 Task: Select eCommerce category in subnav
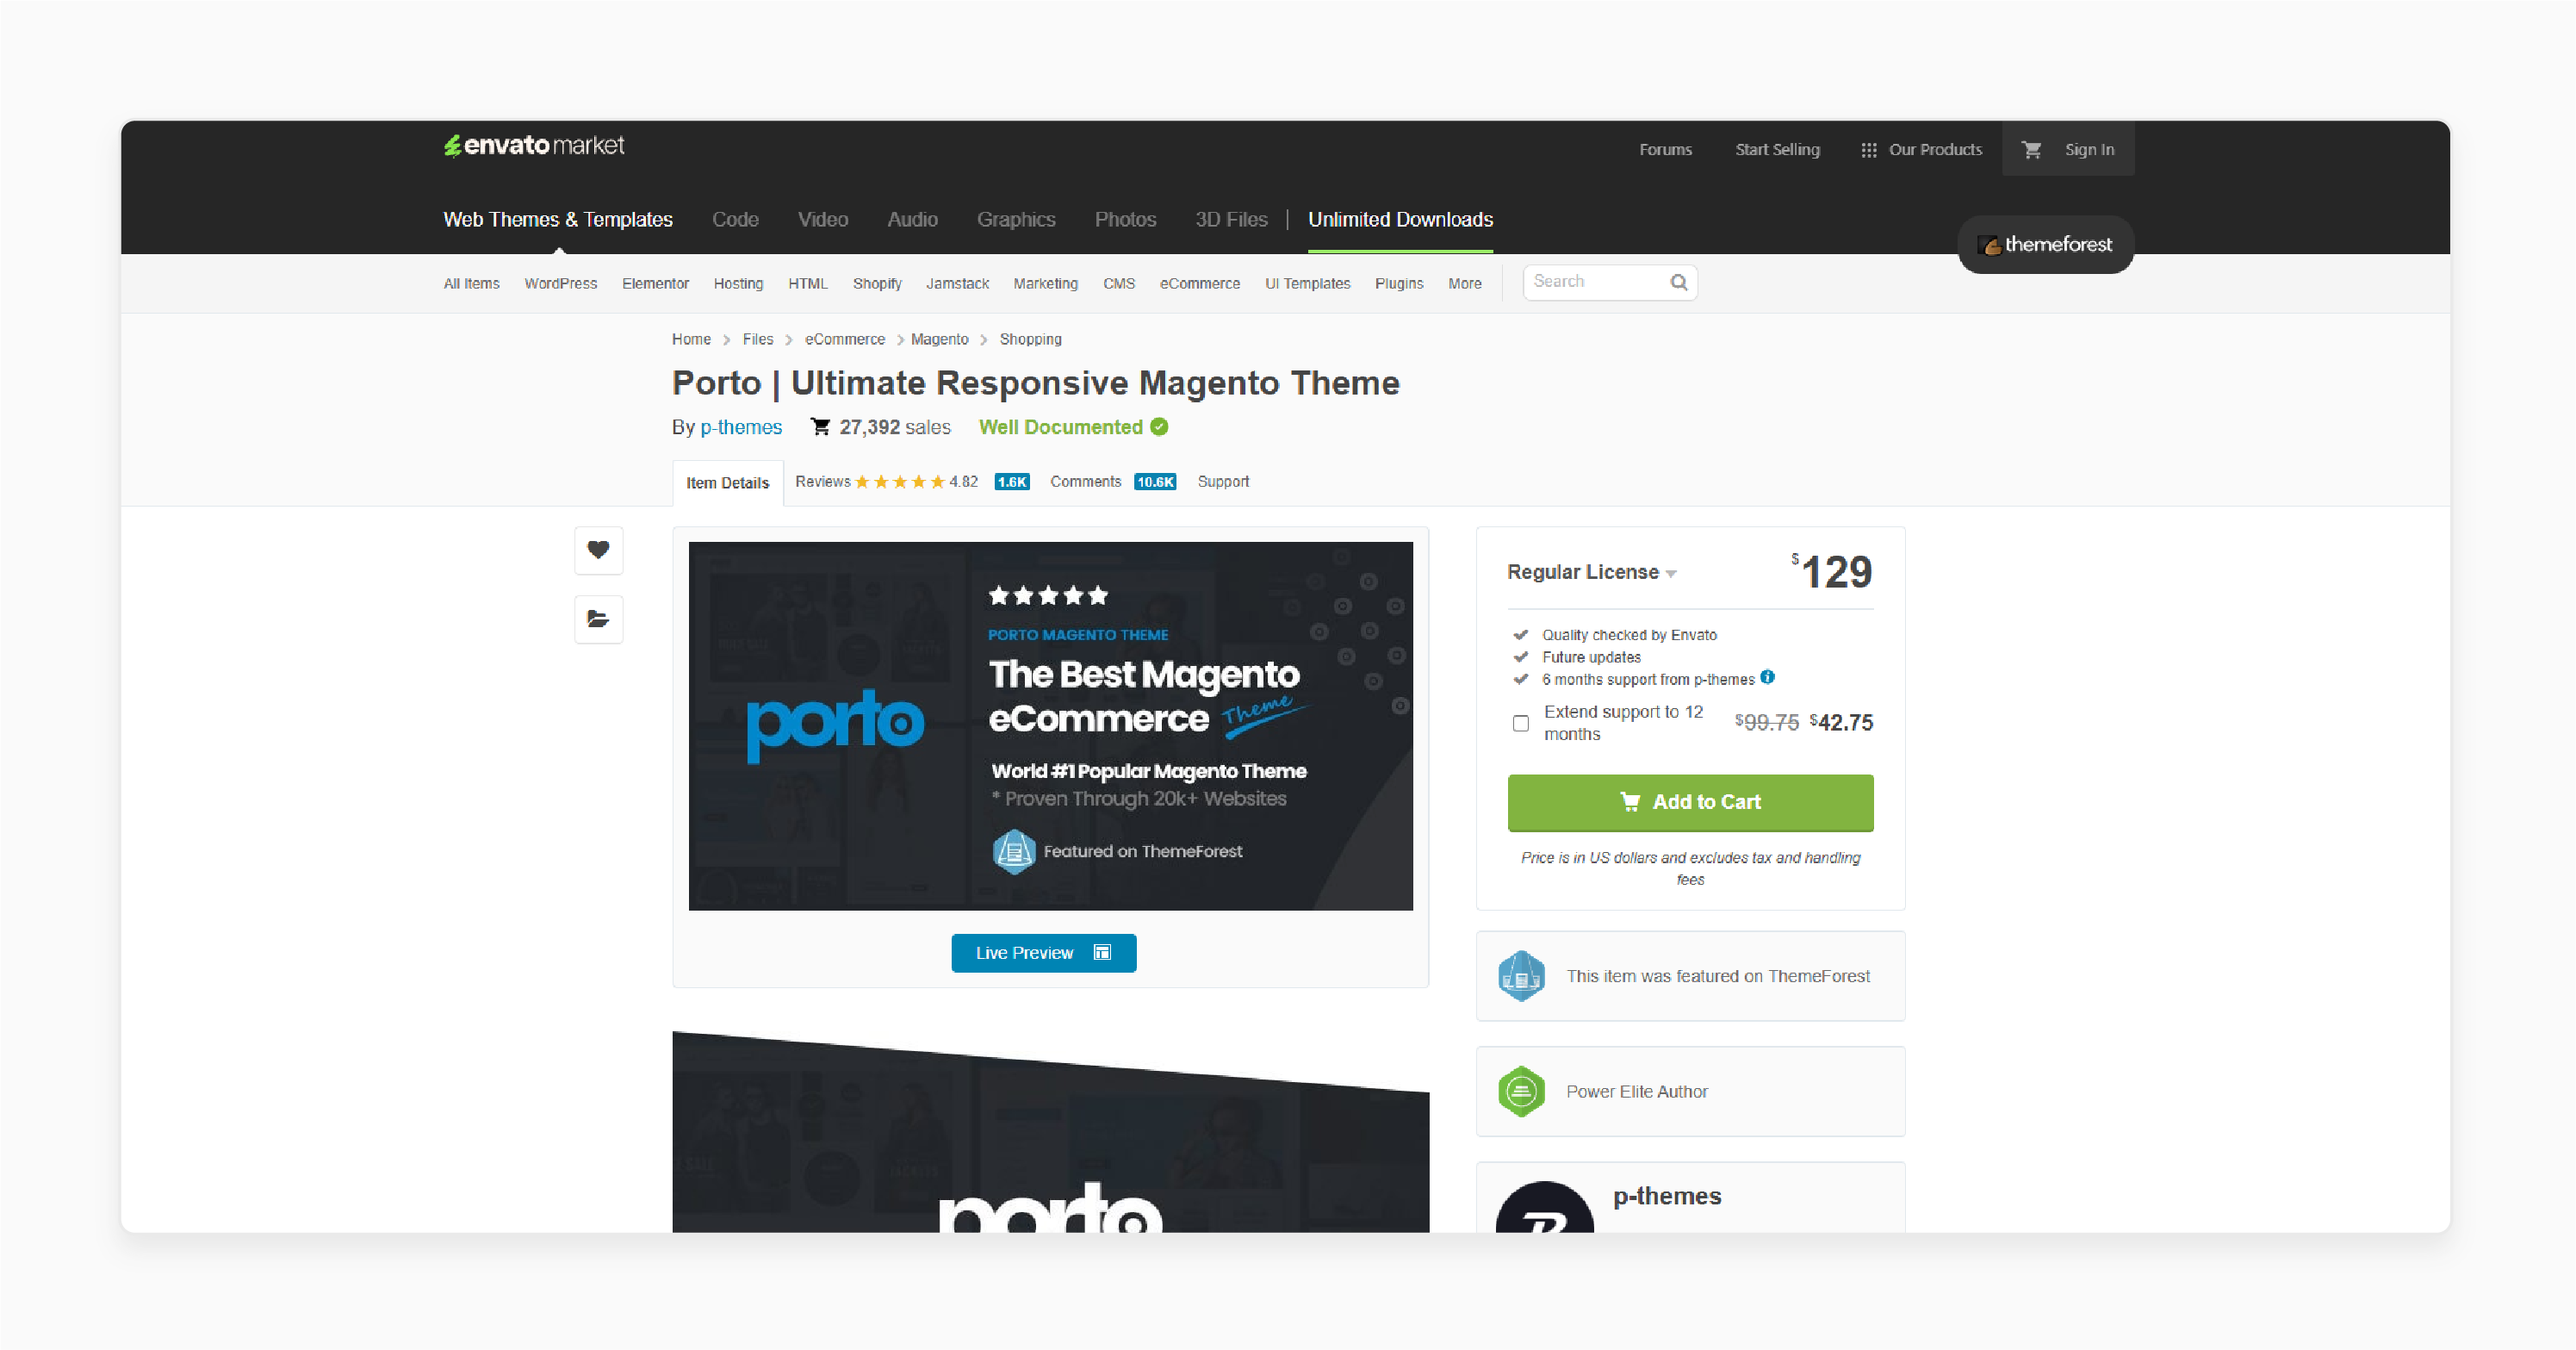point(1199,284)
